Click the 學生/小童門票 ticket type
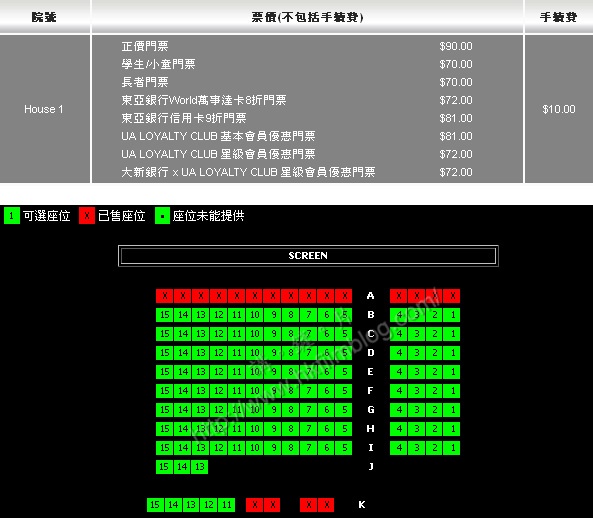 pyautogui.click(x=158, y=64)
